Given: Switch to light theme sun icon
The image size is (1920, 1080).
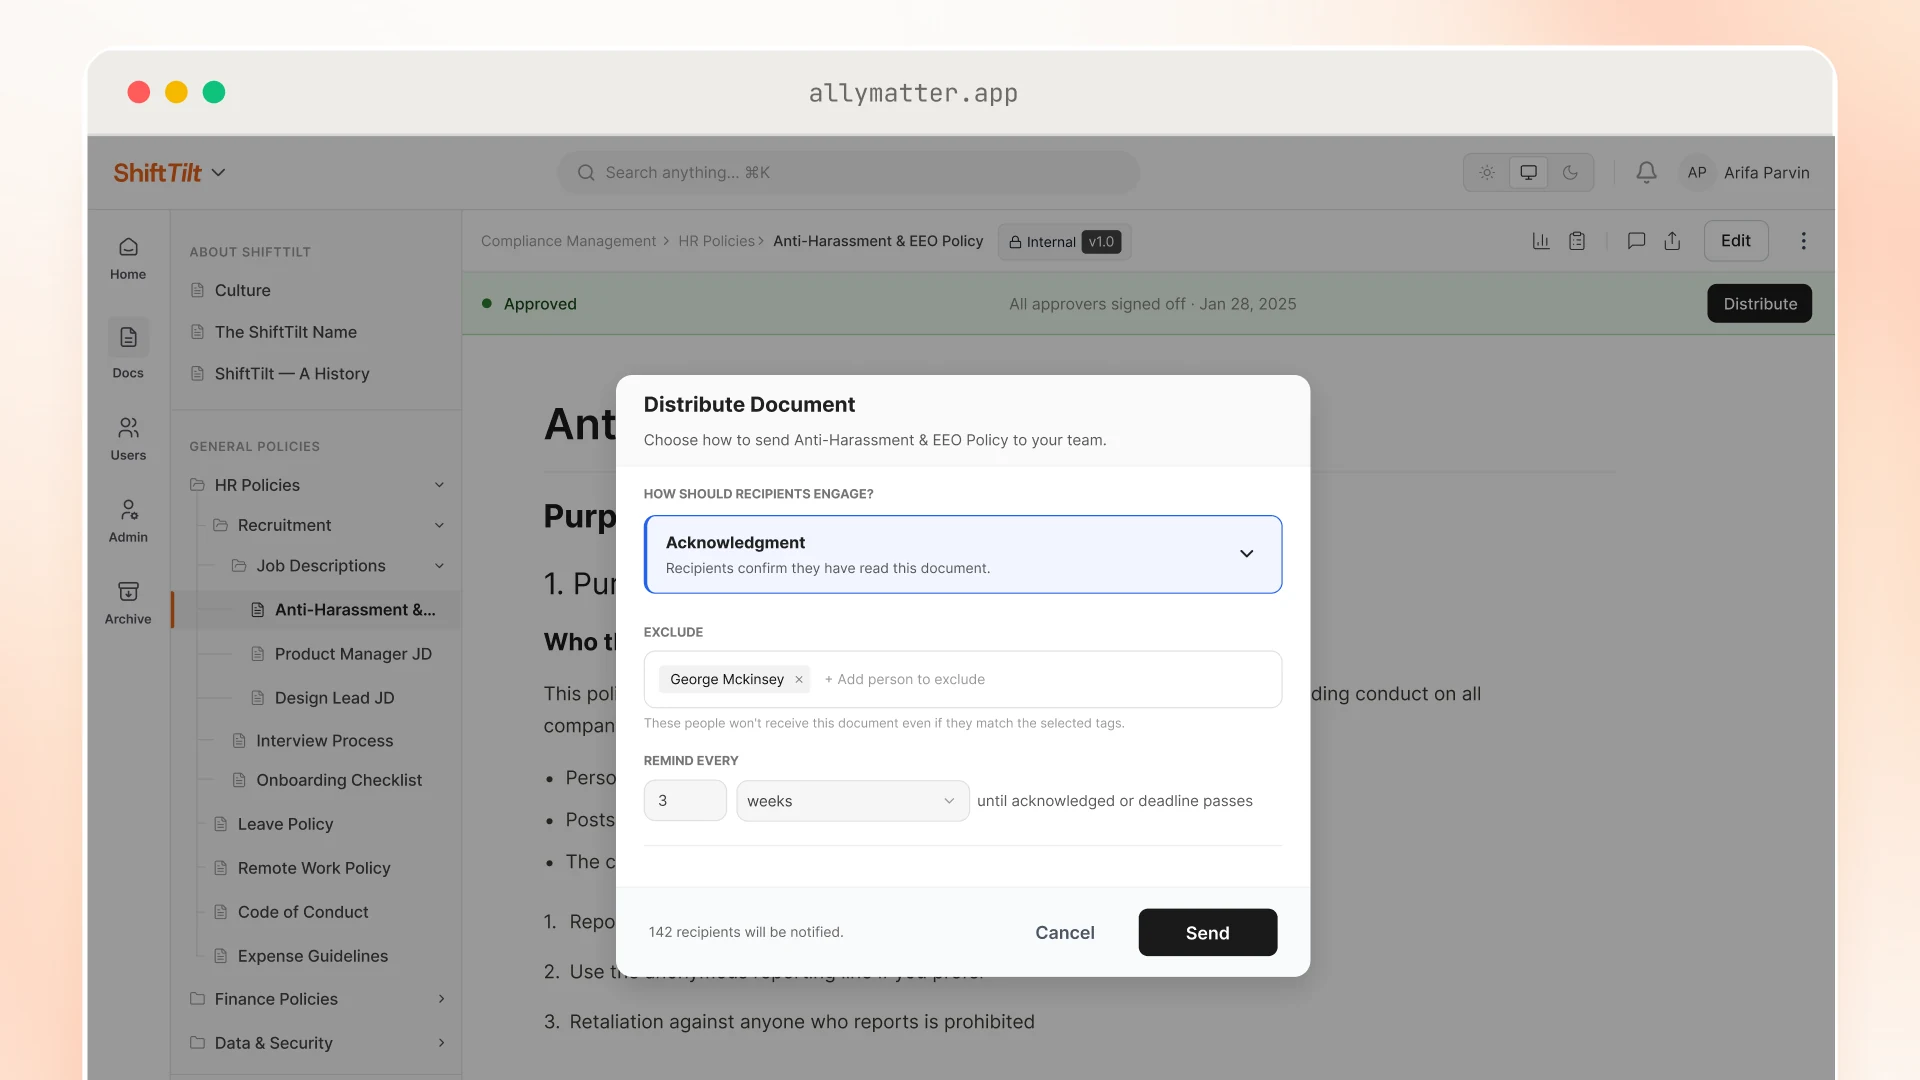Looking at the screenshot, I should [x=1487, y=172].
